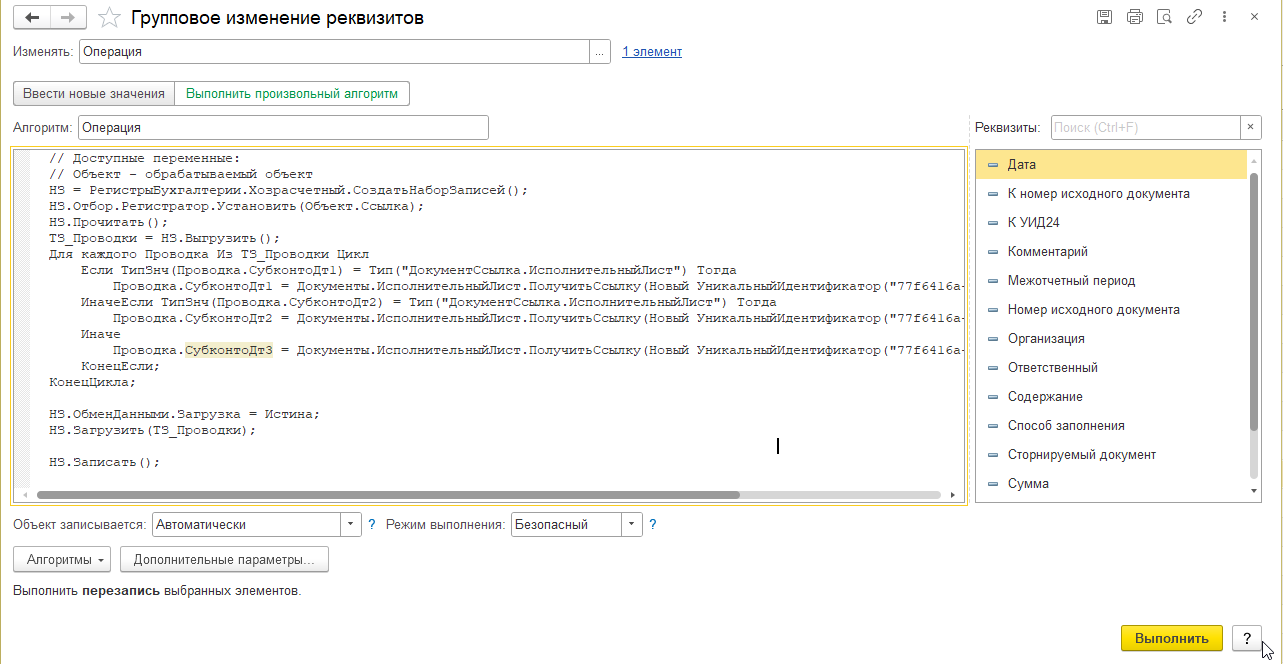Click the printer icon

tap(1134, 17)
